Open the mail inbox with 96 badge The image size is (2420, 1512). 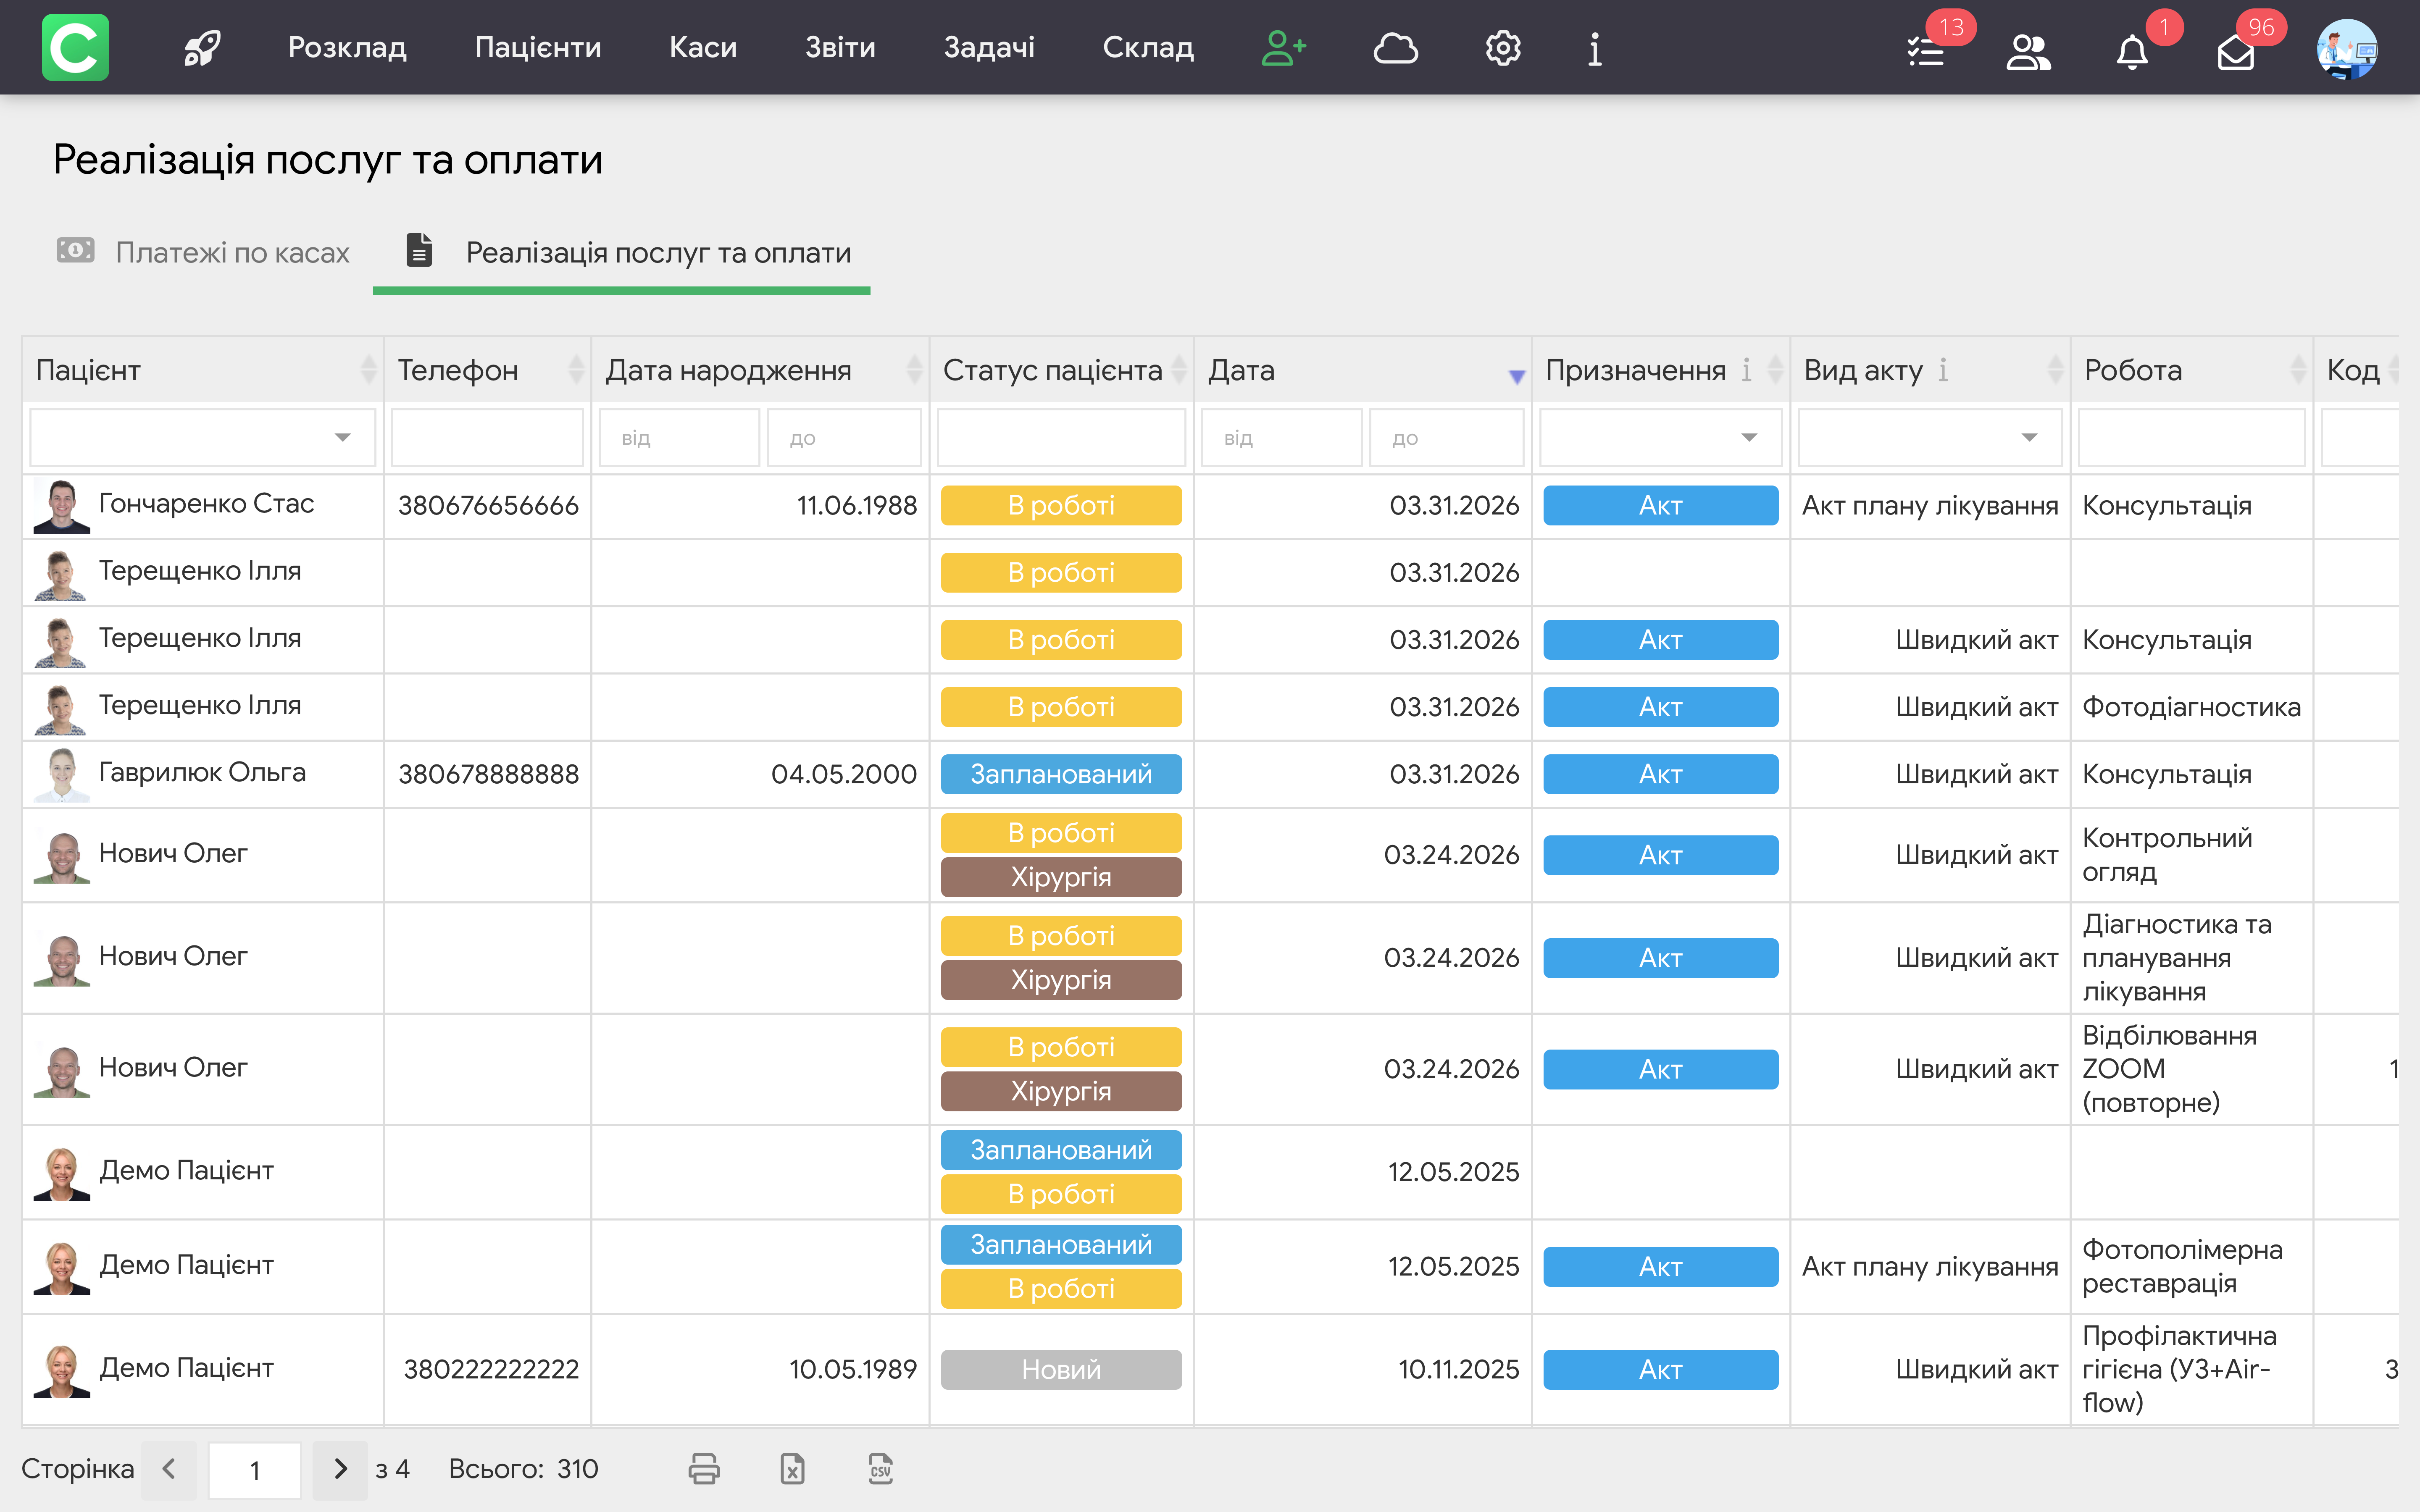click(x=2235, y=52)
